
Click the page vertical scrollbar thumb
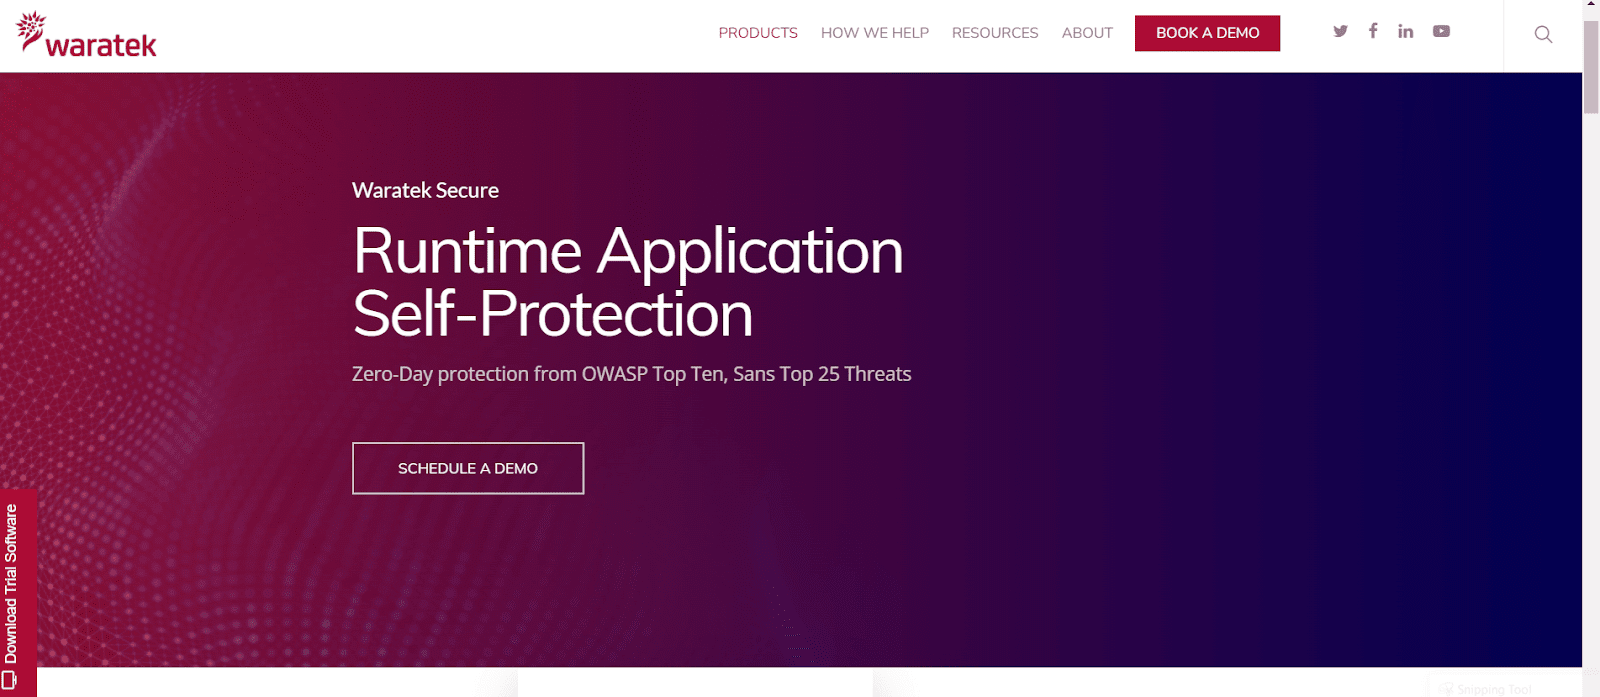tap(1591, 66)
